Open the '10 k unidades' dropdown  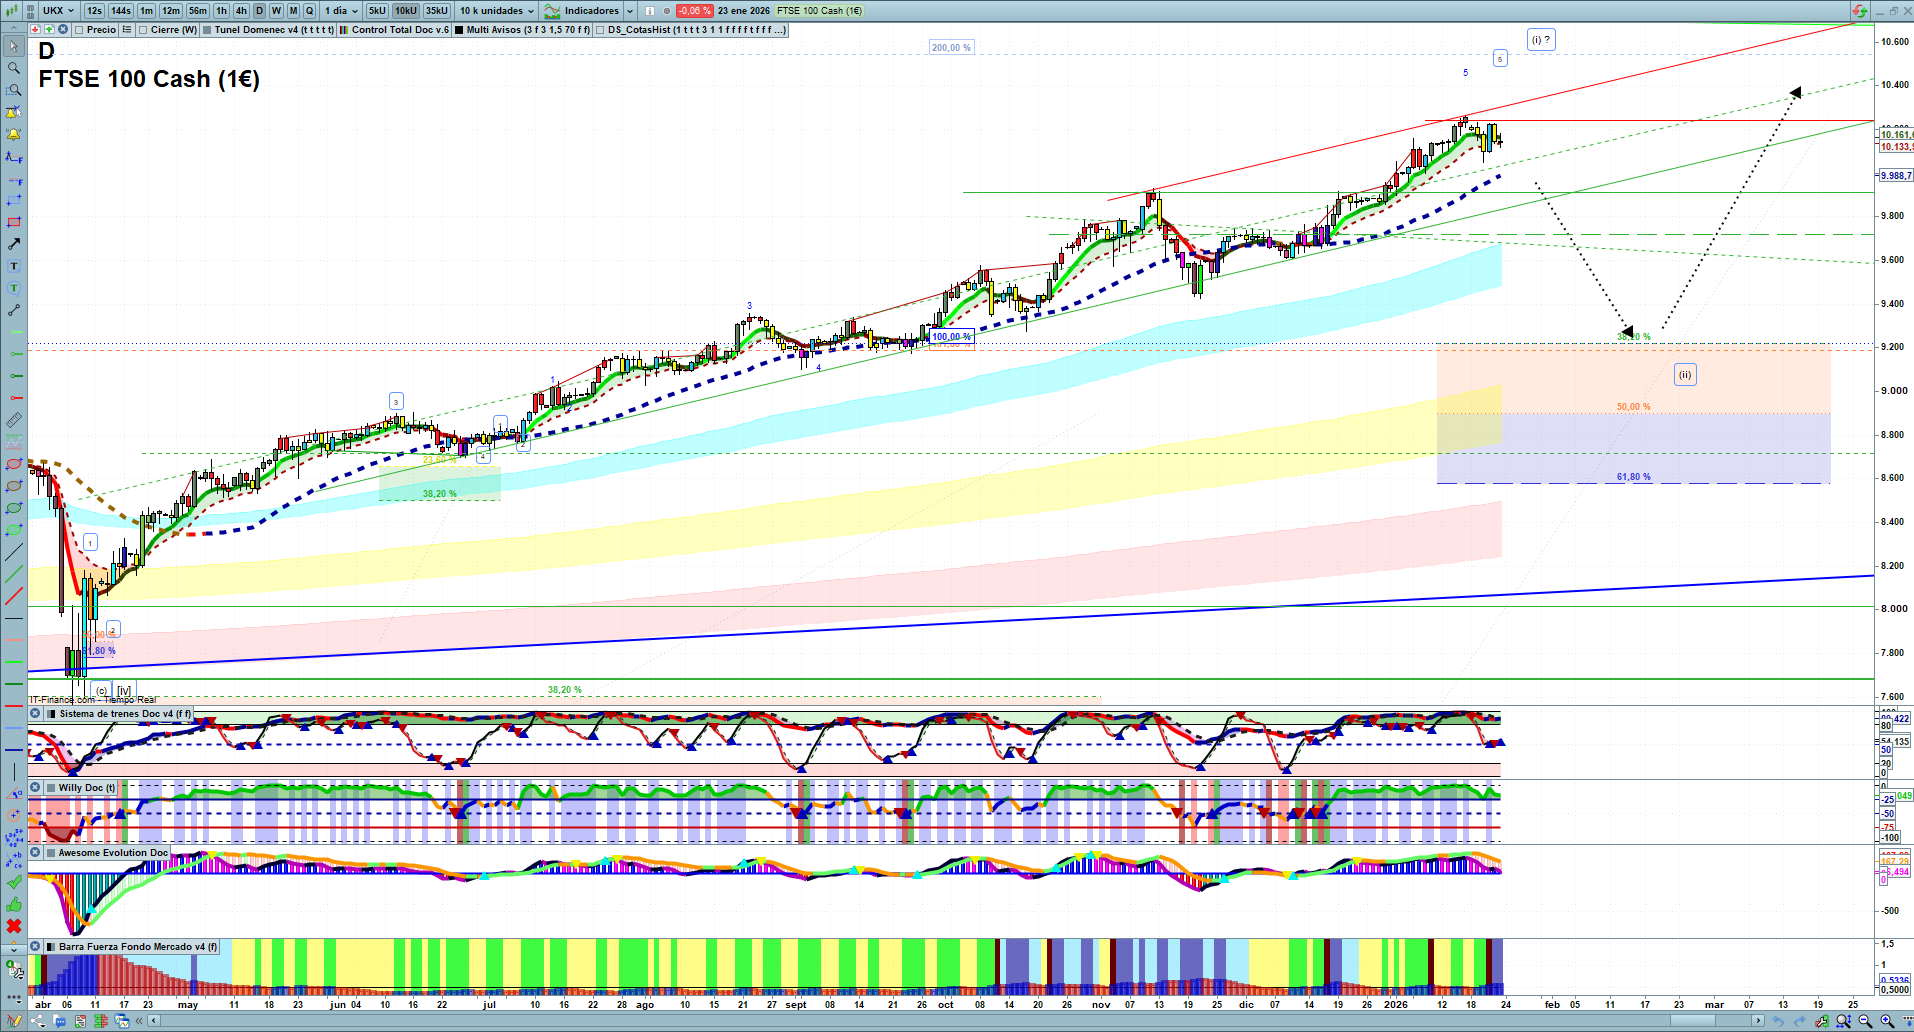[x=497, y=11]
